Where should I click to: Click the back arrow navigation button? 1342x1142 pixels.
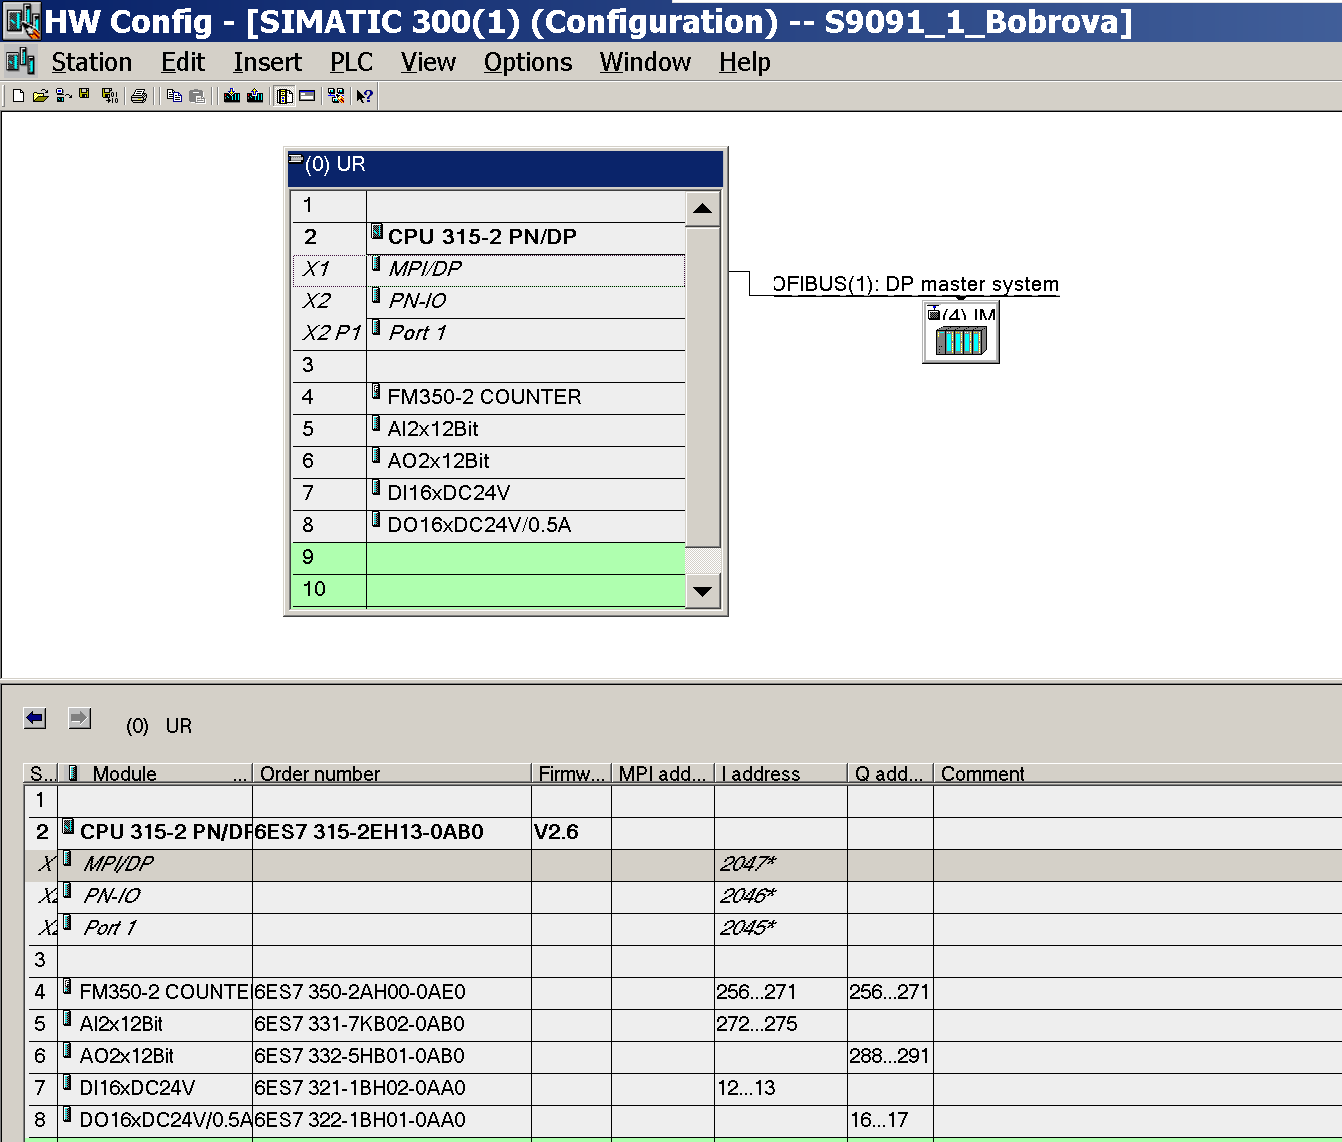tap(35, 718)
